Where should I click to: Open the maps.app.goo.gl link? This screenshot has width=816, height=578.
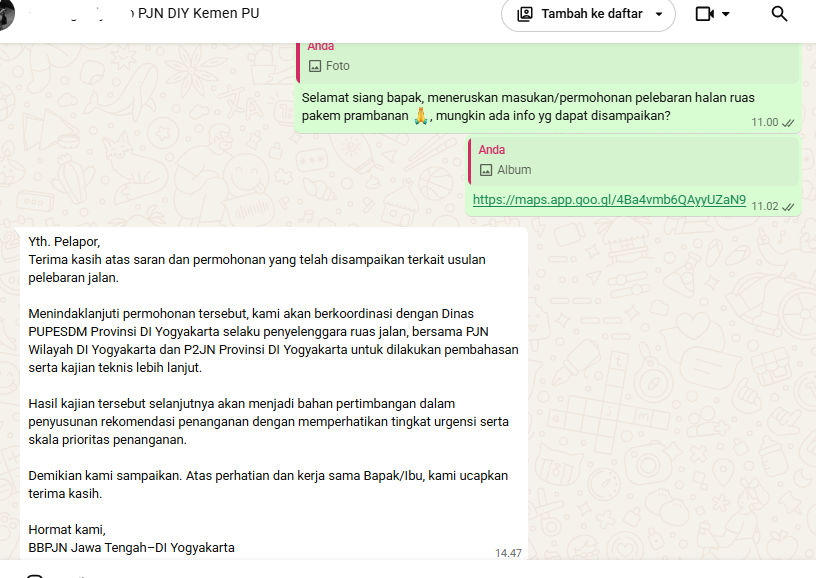(609, 200)
